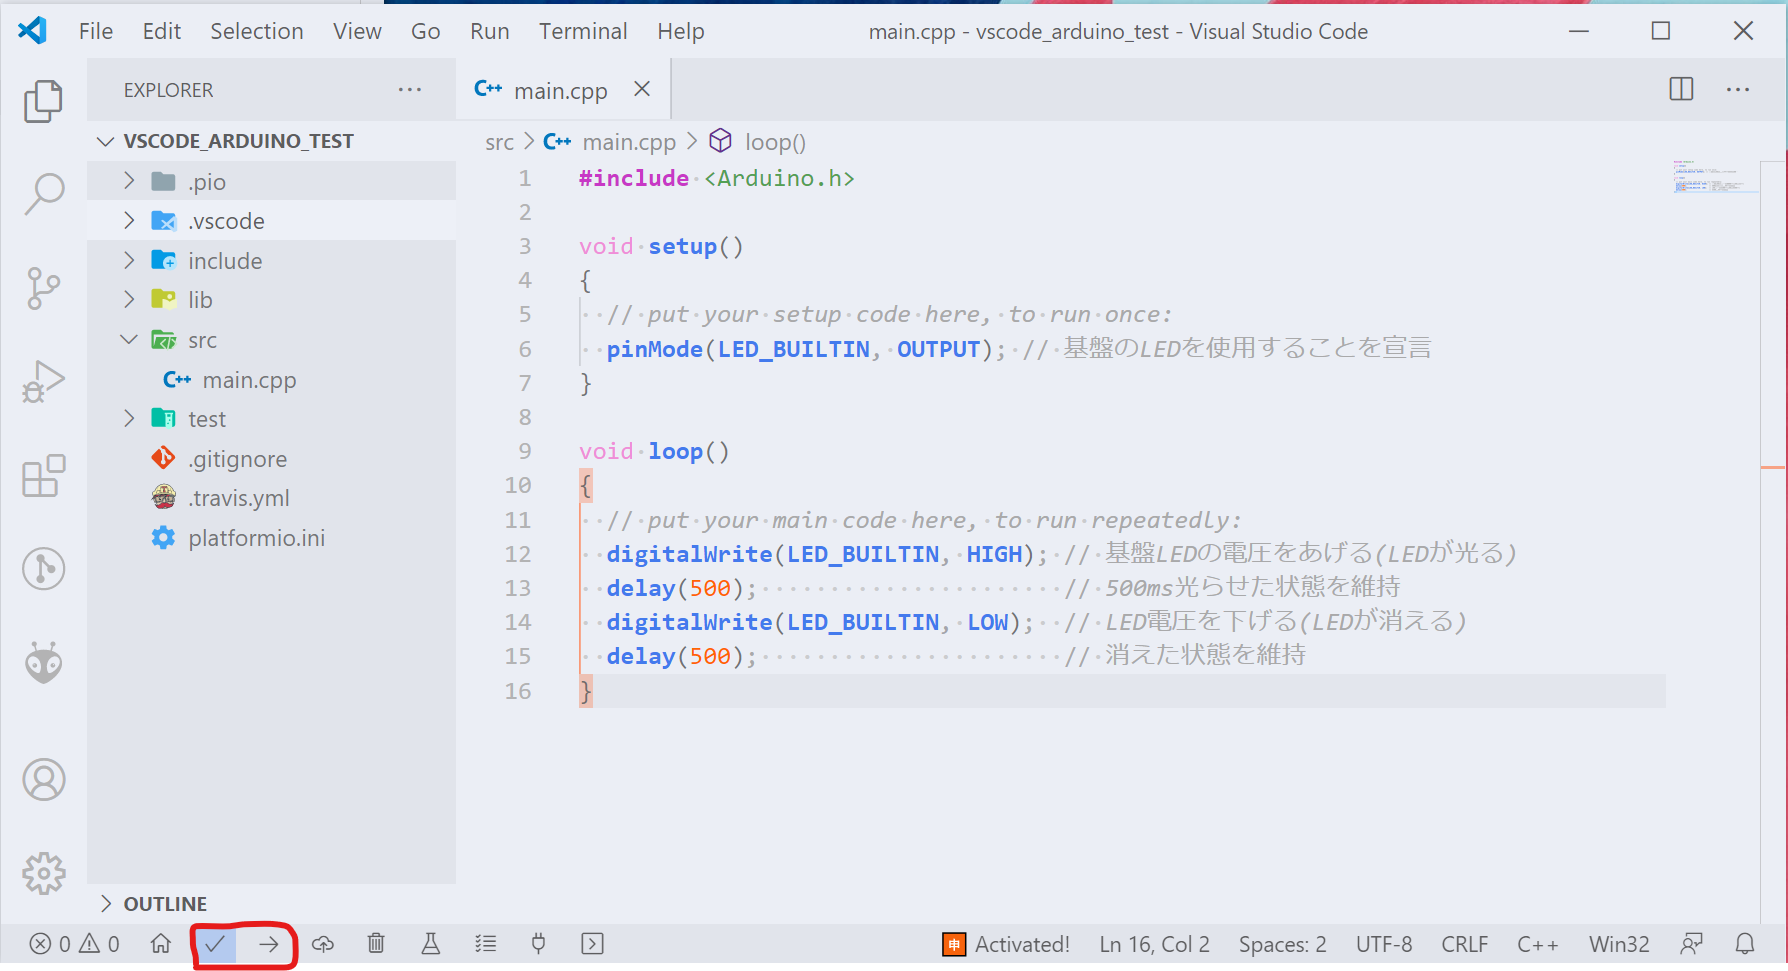Open the File menu
The image size is (1788, 971).
coord(96,31)
